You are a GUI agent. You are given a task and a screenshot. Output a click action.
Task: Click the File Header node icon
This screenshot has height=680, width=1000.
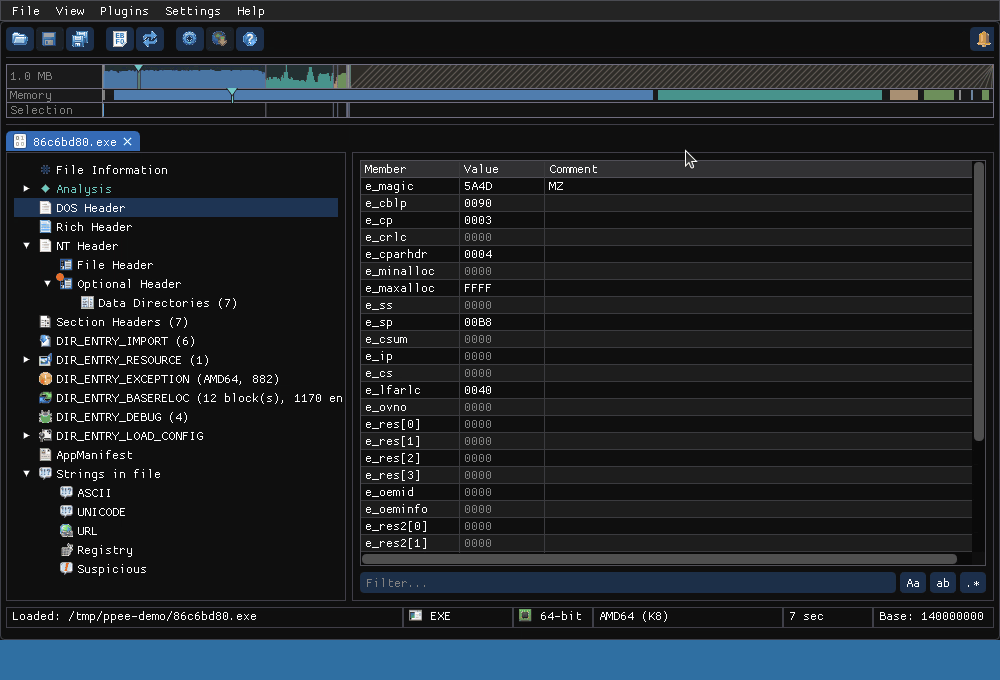(66, 265)
